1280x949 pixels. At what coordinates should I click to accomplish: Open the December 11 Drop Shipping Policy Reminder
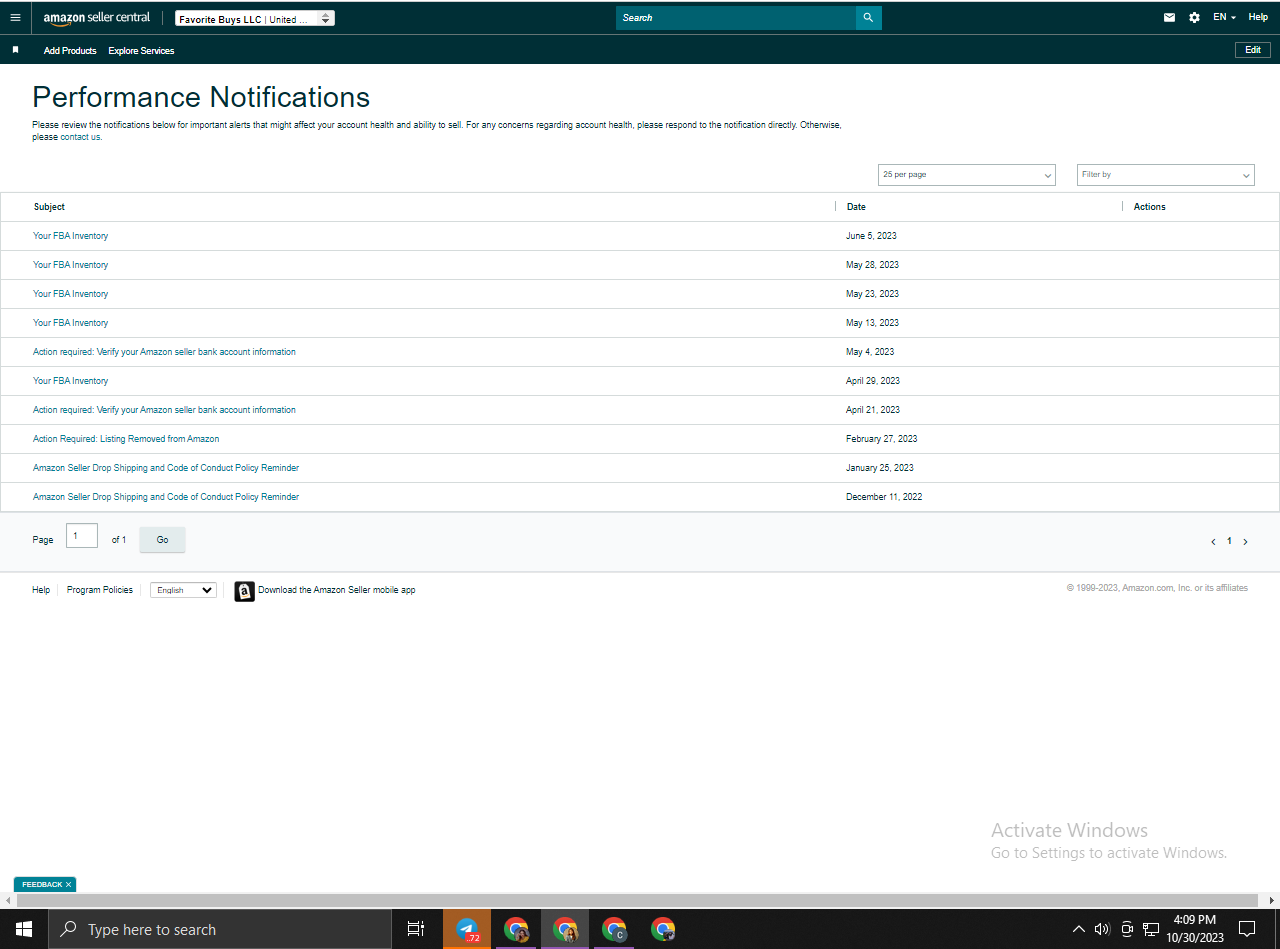pos(166,497)
